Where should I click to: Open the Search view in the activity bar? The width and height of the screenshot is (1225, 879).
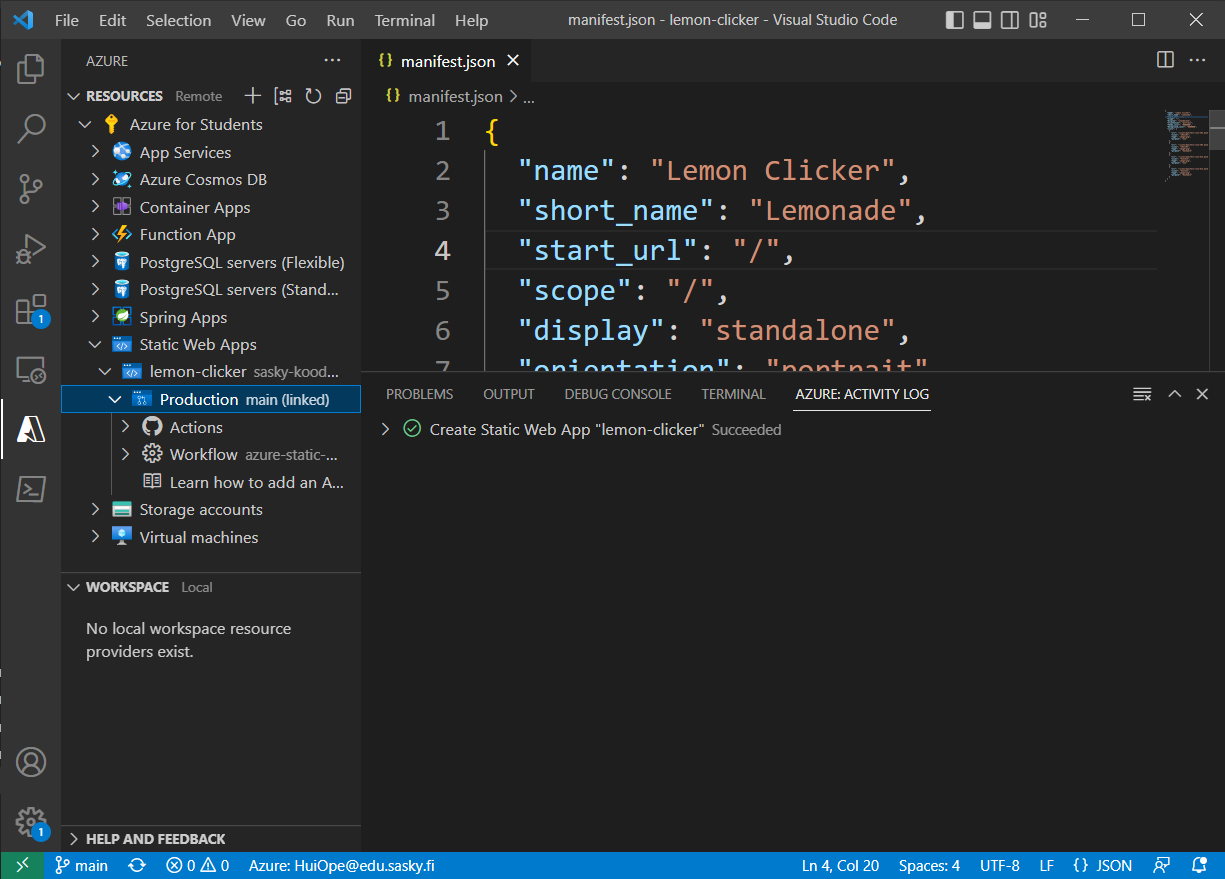[x=31, y=128]
